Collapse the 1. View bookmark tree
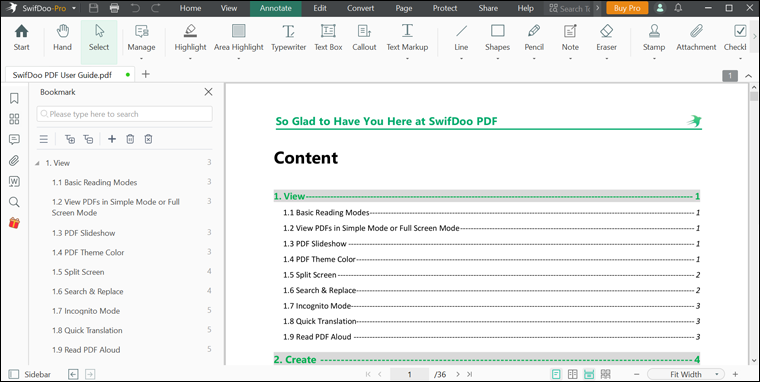 [37, 163]
